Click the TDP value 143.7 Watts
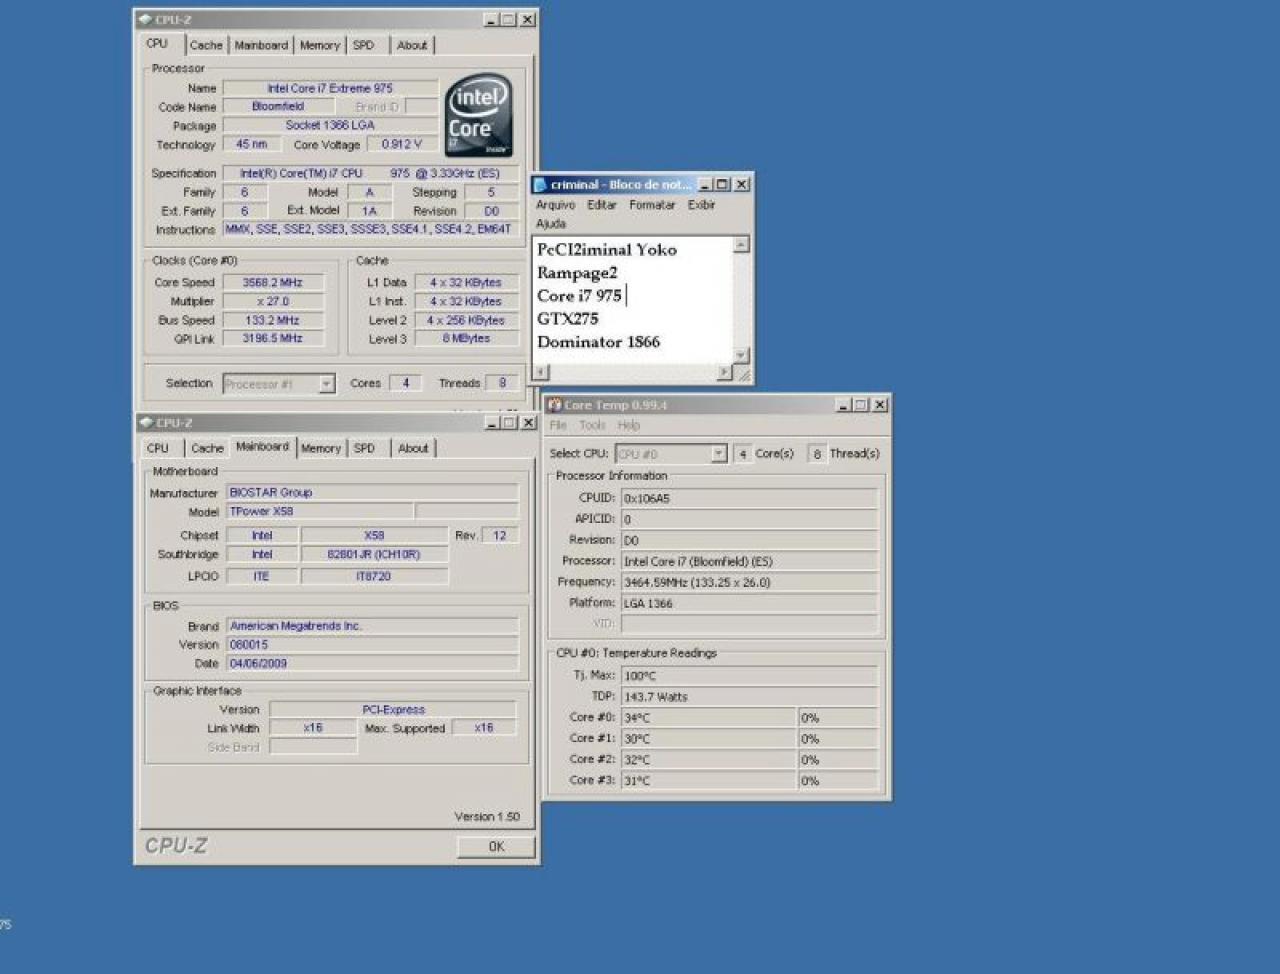1280x974 pixels. pyautogui.click(x=750, y=697)
